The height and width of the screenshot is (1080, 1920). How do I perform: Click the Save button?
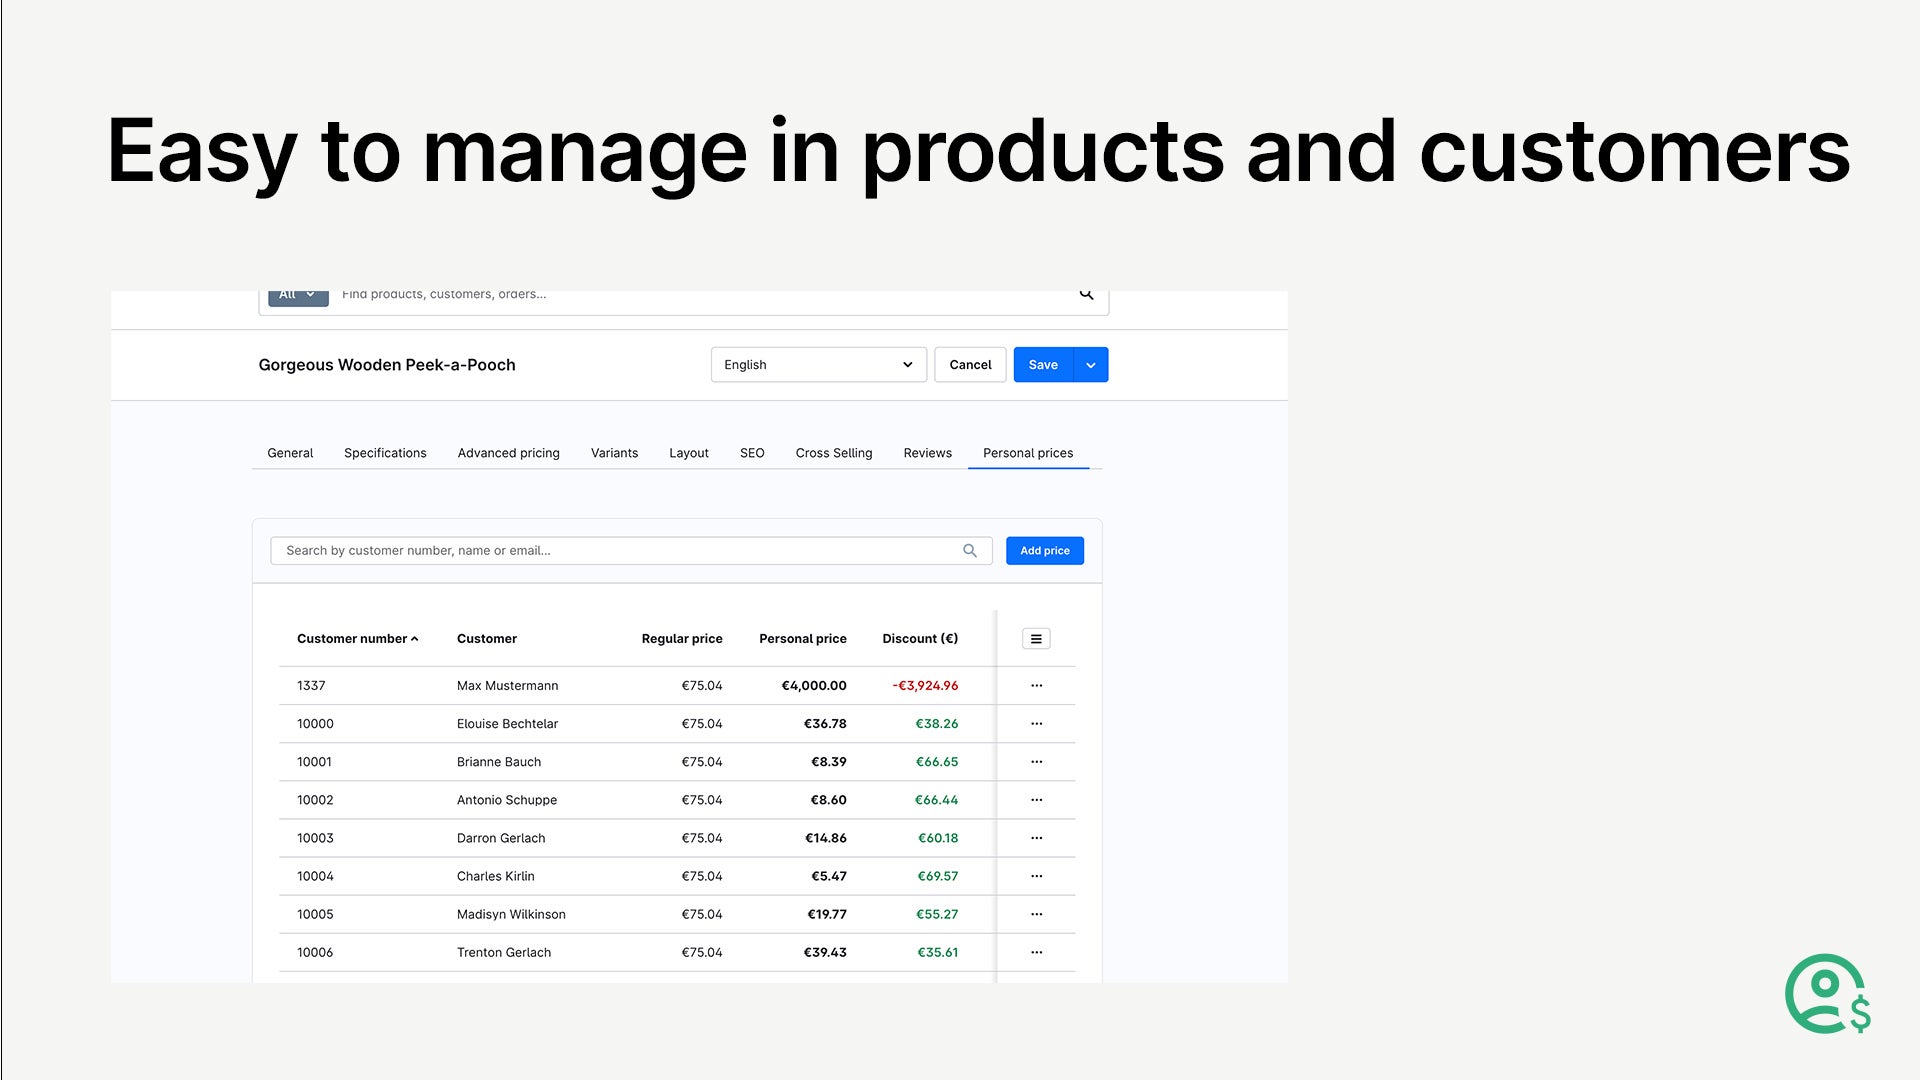[x=1043, y=365]
